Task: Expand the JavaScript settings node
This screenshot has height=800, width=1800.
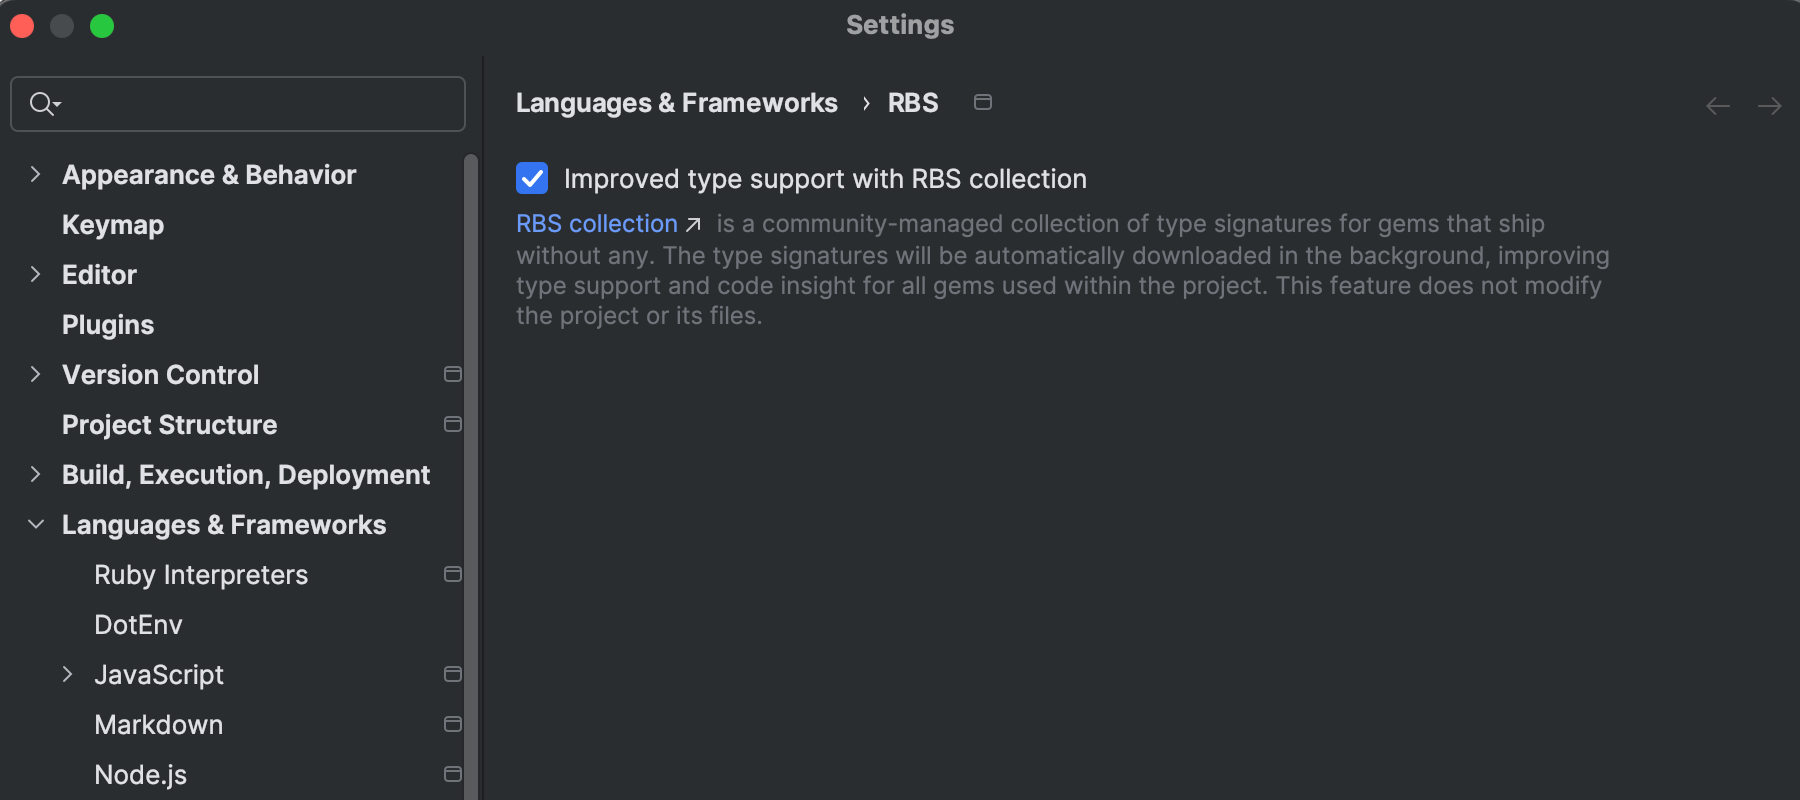Action: click(68, 675)
